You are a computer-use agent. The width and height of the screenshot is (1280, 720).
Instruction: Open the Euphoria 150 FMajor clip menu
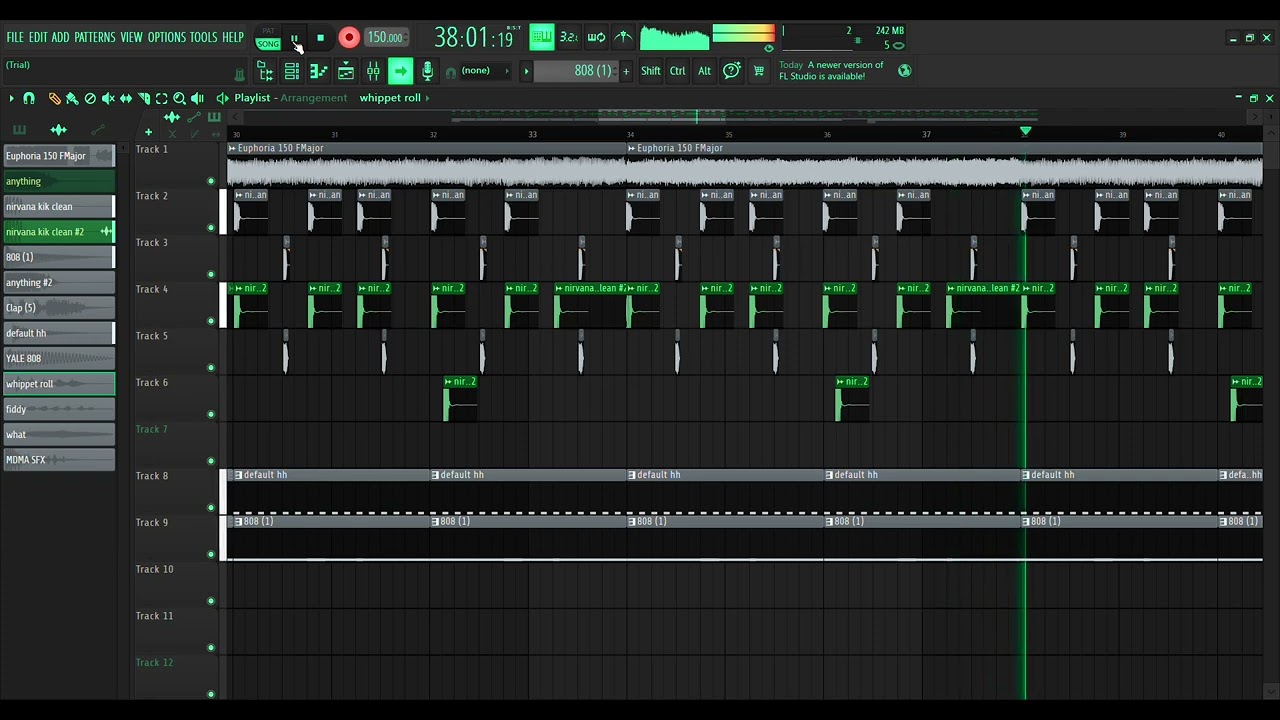click(232, 148)
